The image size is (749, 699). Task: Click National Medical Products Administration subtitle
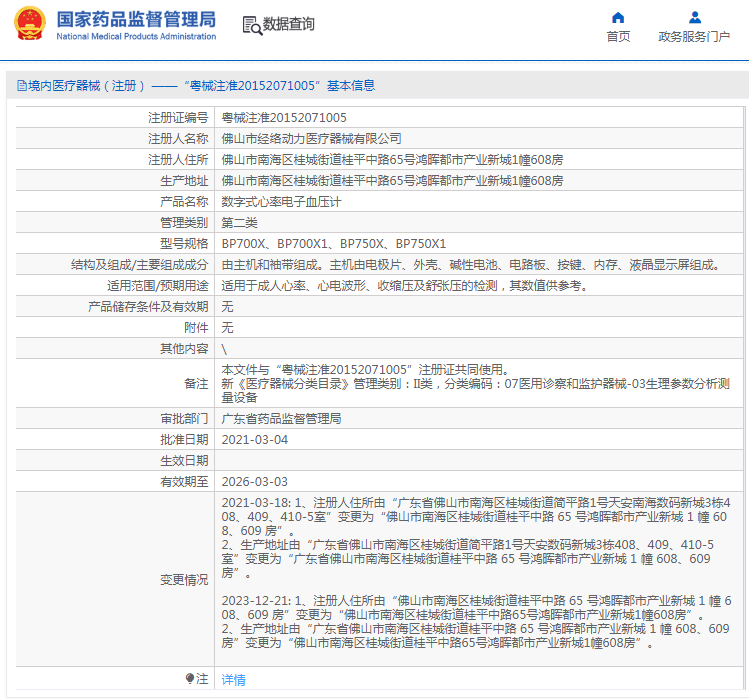[x=136, y=36]
